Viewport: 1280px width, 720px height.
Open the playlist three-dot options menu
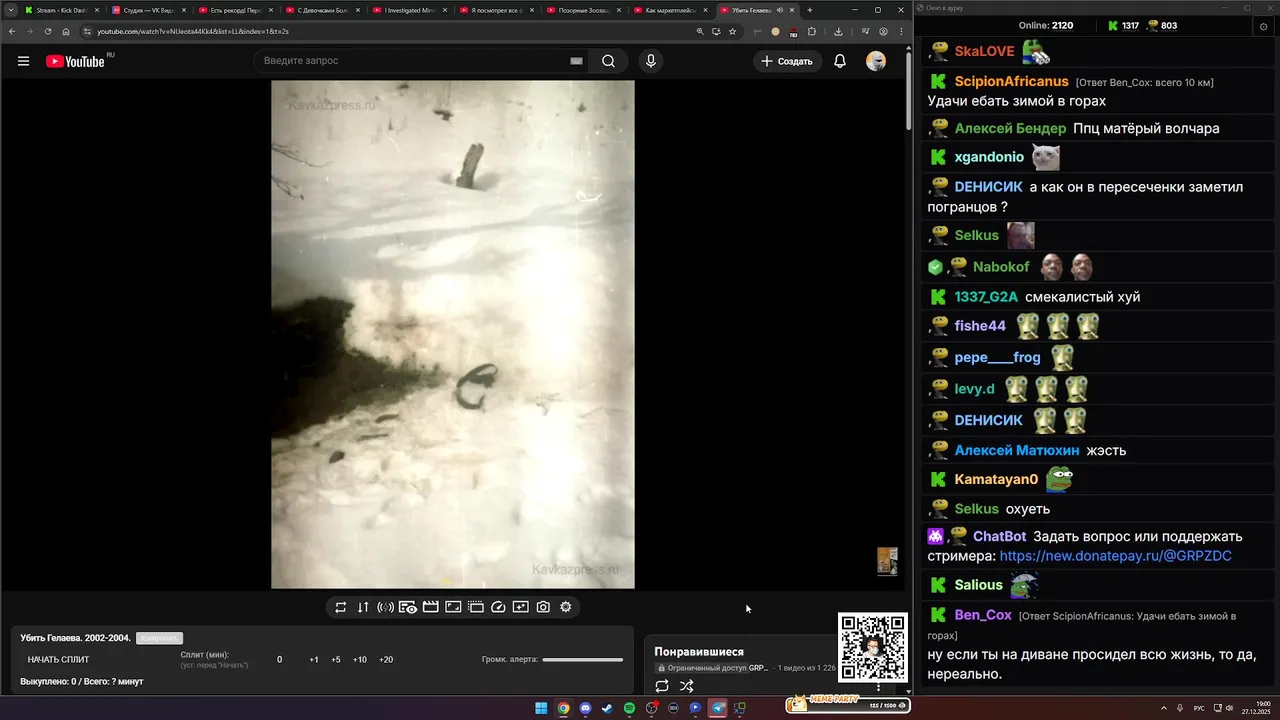coord(879,687)
